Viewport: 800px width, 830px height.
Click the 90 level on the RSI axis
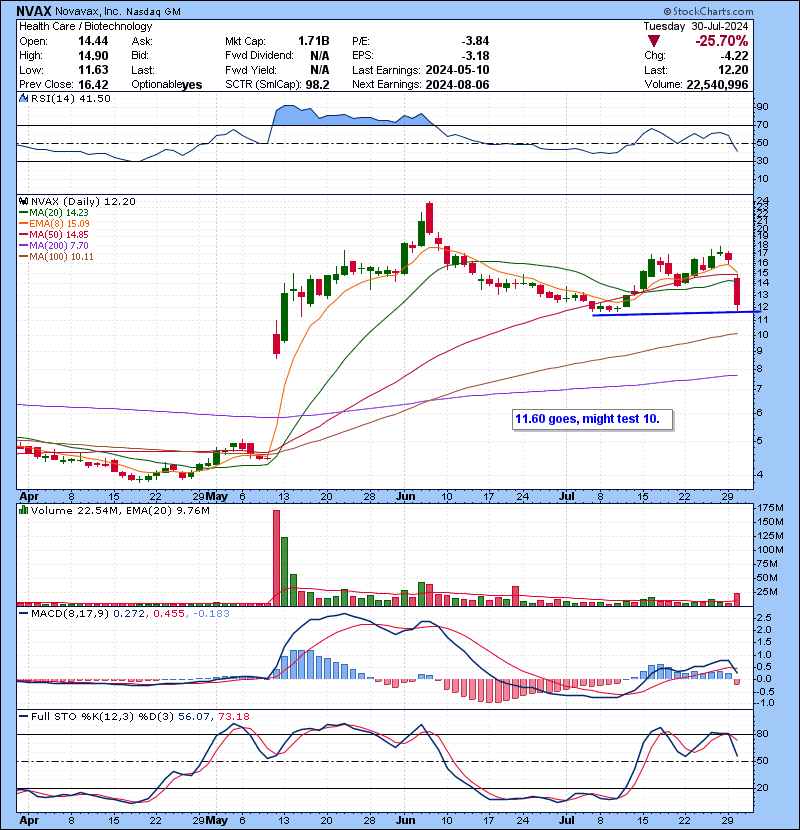click(x=762, y=107)
